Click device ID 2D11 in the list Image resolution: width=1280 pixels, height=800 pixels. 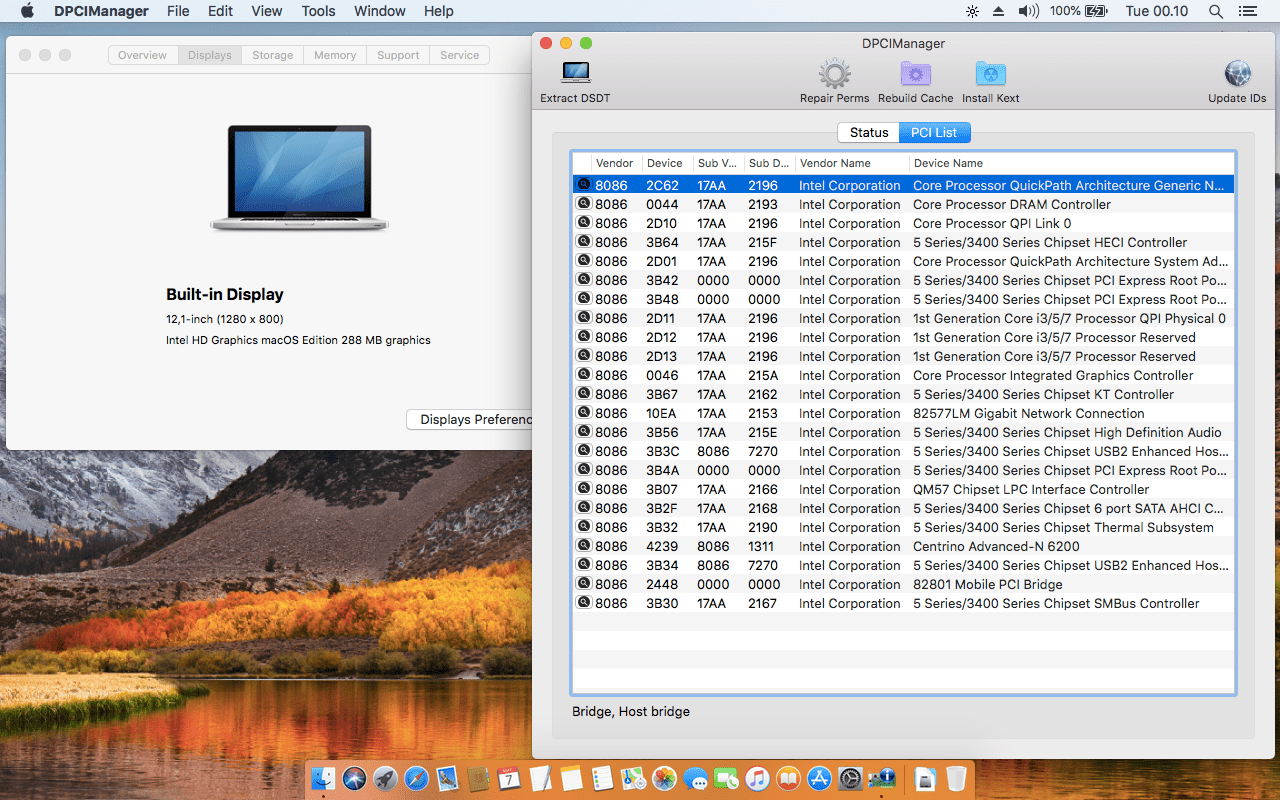click(x=662, y=318)
